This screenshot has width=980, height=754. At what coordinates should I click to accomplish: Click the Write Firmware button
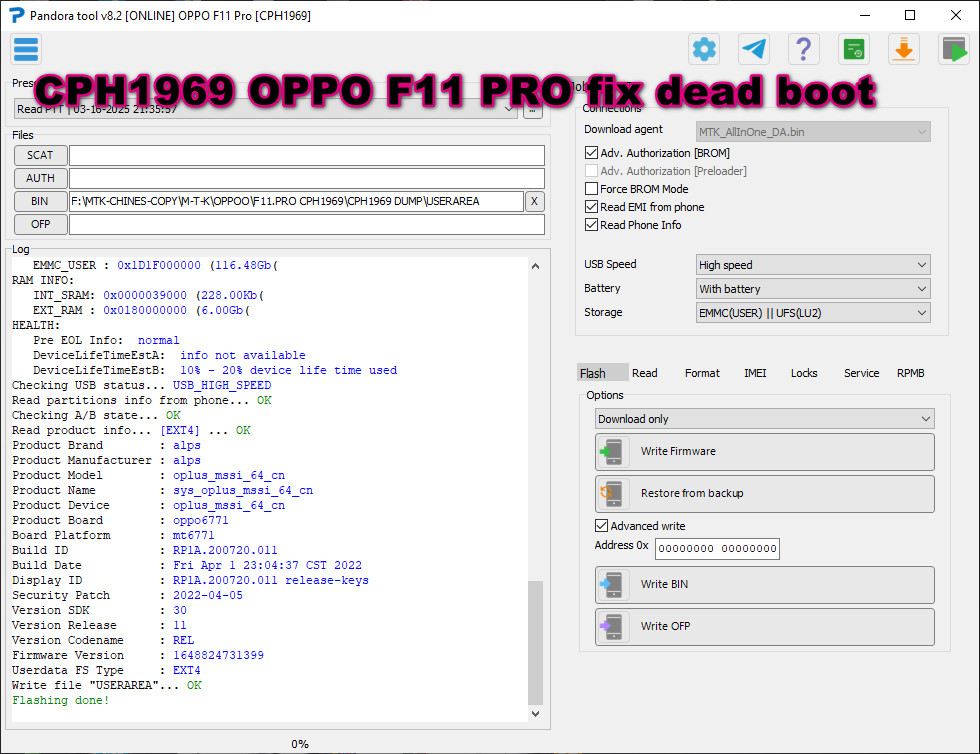click(x=764, y=452)
